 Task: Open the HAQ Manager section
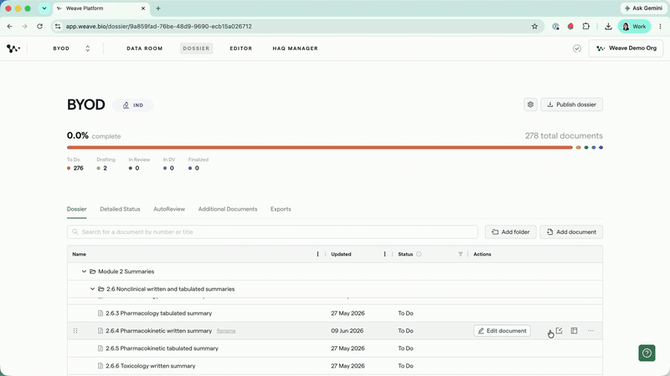pyautogui.click(x=295, y=48)
